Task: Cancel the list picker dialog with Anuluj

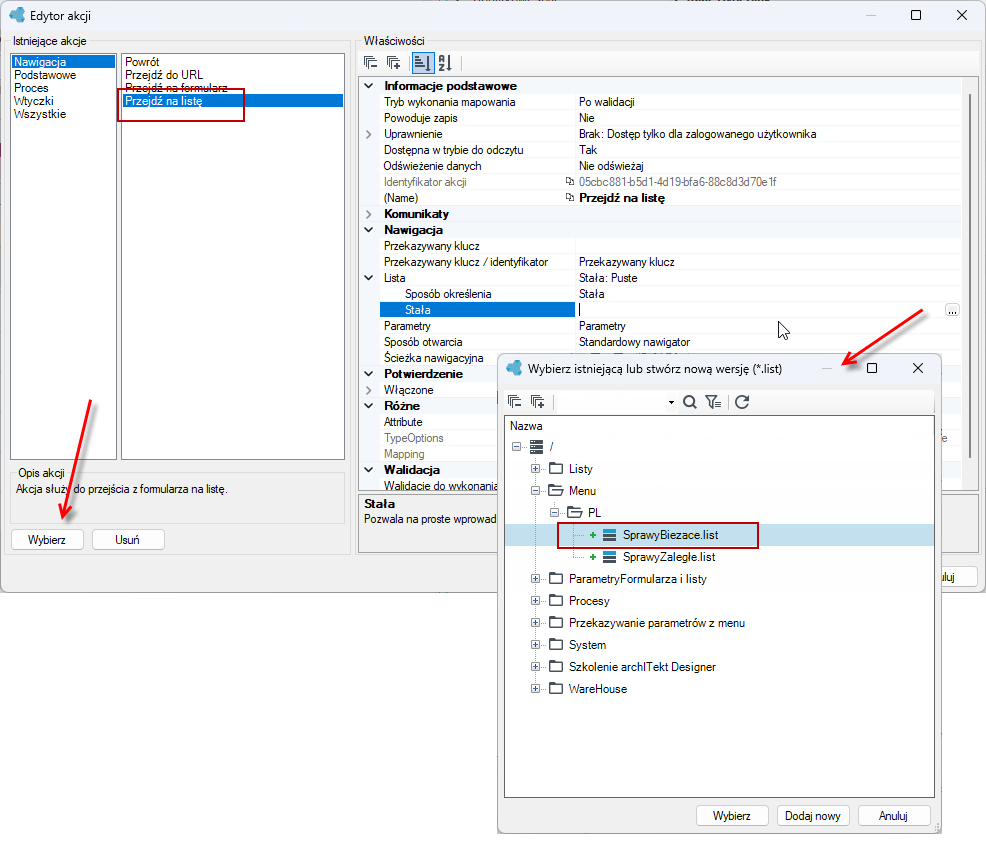Action: [x=894, y=816]
